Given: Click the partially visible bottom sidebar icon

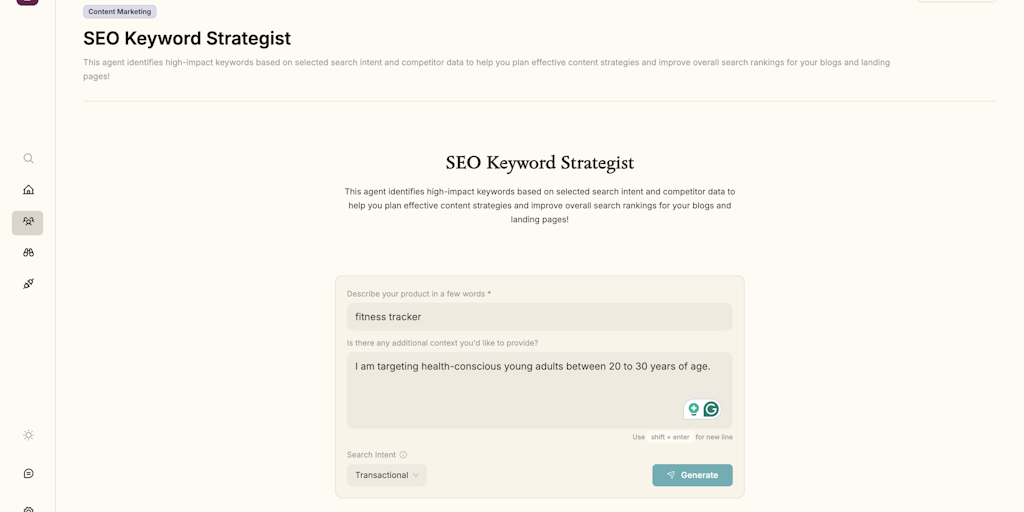Looking at the screenshot, I should coord(28,509).
